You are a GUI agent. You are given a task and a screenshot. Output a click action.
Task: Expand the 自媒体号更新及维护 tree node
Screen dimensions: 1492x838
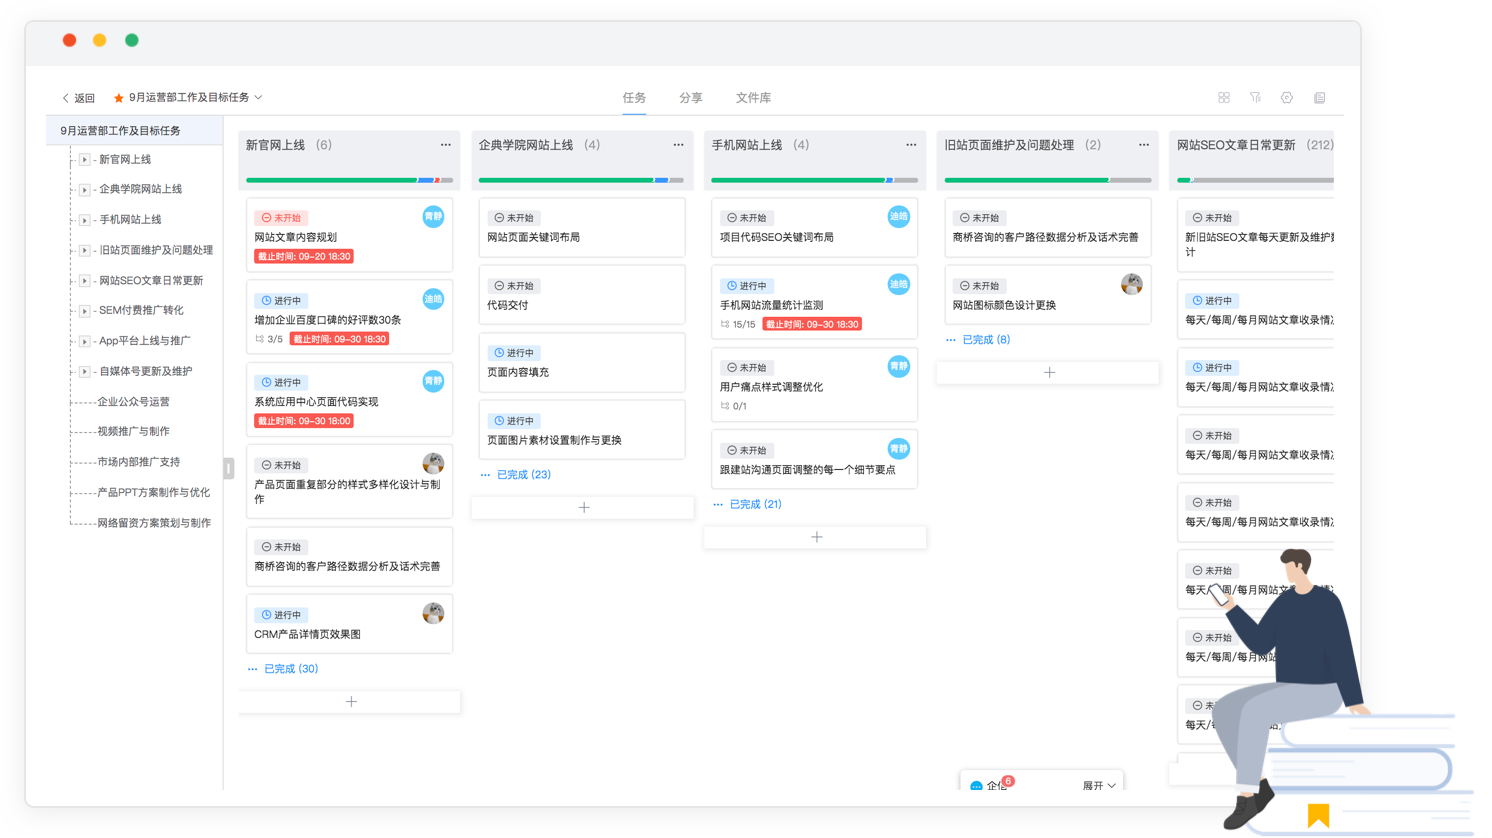(85, 372)
